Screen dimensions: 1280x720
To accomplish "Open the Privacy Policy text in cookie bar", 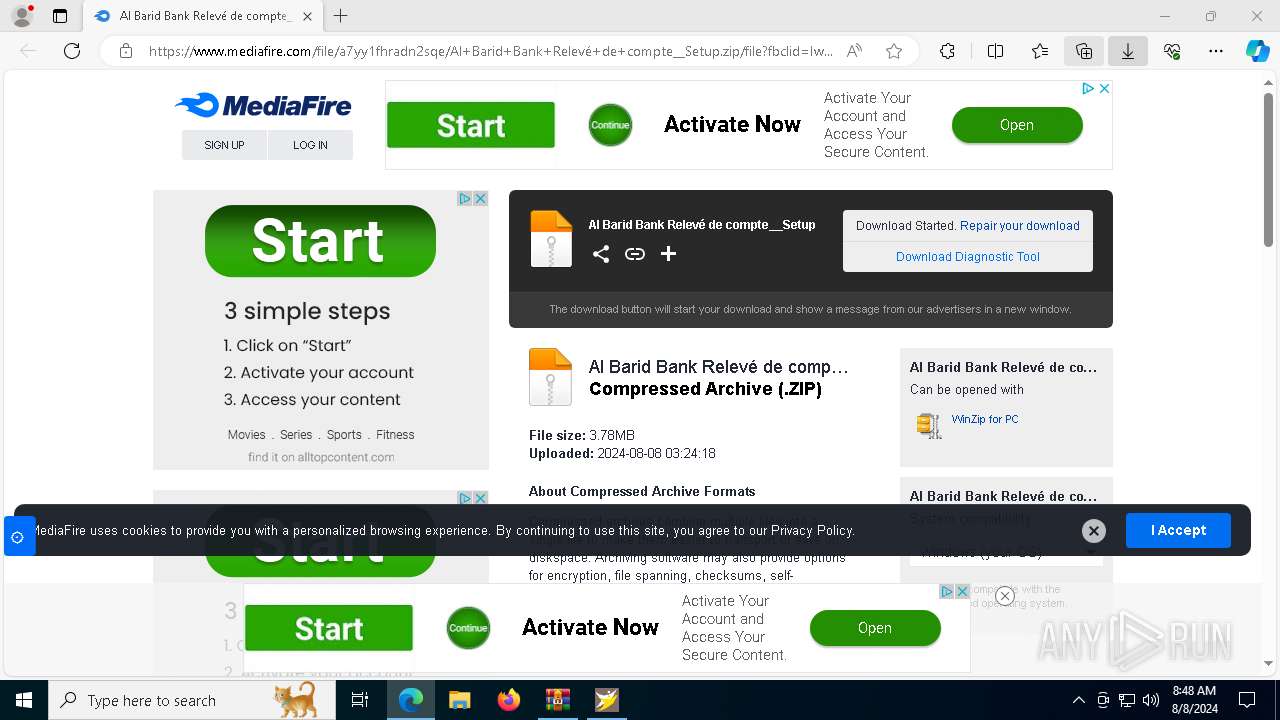I will (812, 531).
